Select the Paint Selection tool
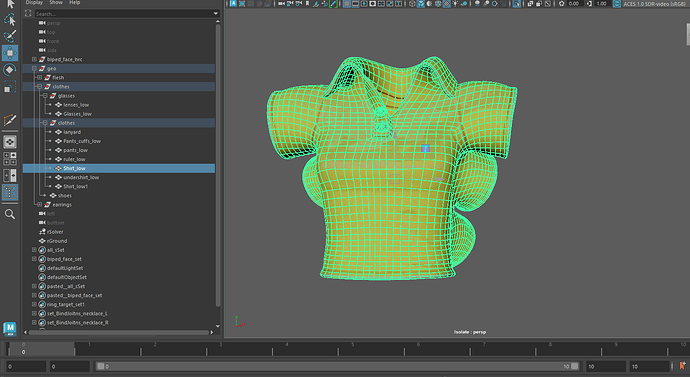Screen dimensions: 690x377 click(10, 36)
